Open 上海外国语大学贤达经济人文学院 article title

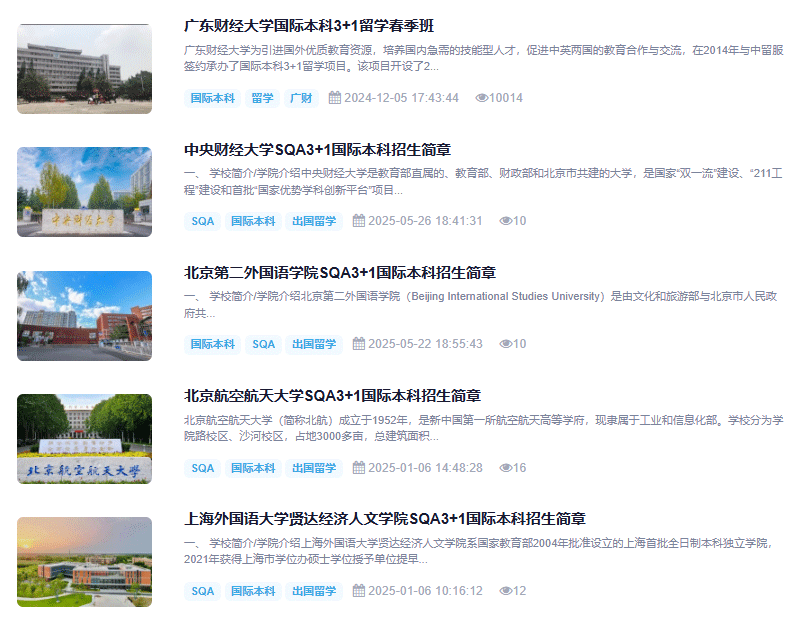pyautogui.click(x=385, y=519)
